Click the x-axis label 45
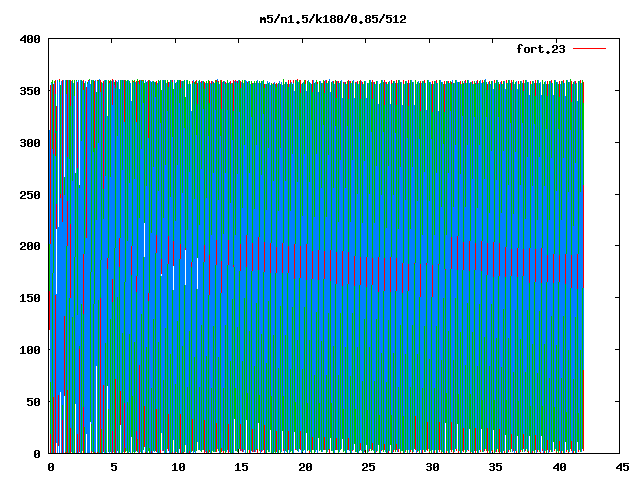This screenshot has height=480, width=640. pos(622,467)
